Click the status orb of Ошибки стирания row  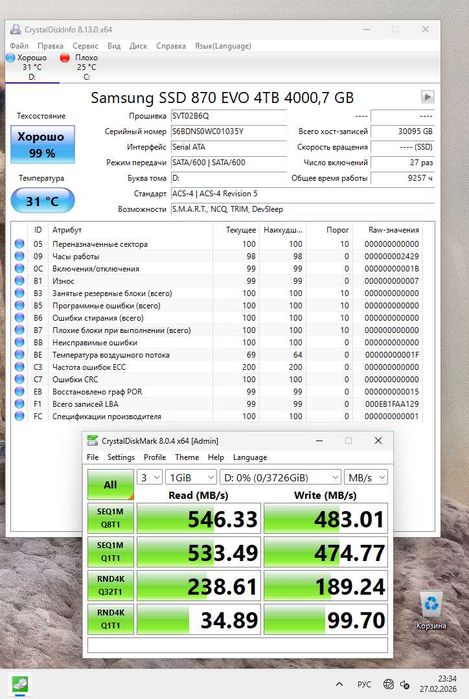(19, 318)
